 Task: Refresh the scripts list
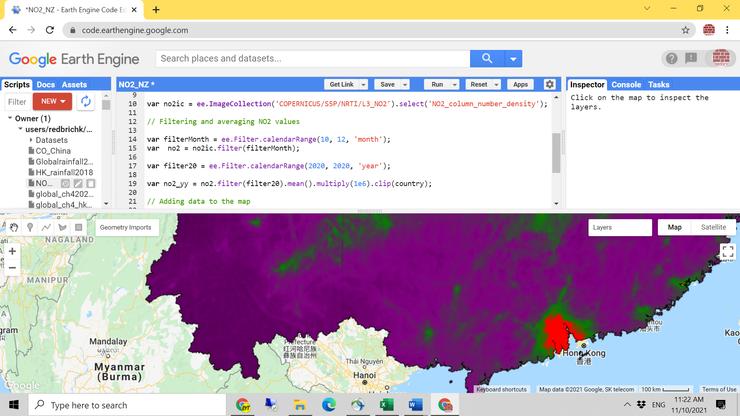coord(87,102)
